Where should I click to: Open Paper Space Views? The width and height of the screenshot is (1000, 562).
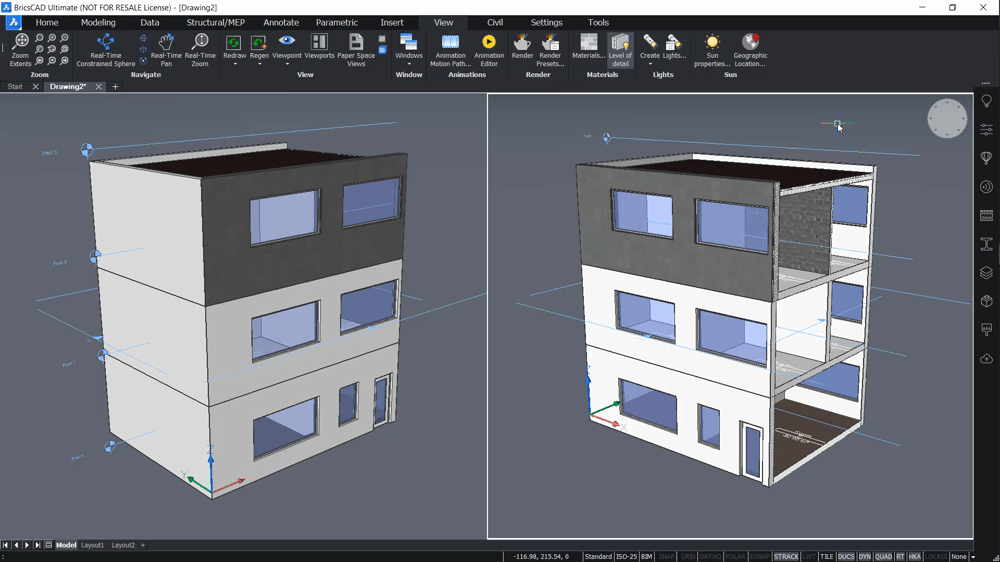point(356,50)
